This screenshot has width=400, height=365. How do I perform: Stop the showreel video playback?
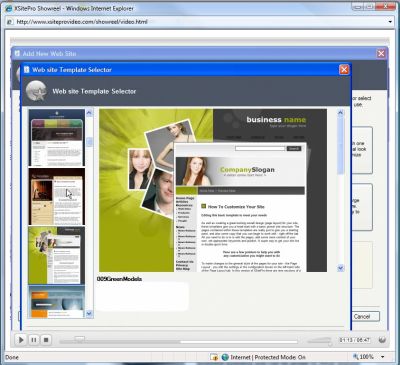click(x=46, y=340)
